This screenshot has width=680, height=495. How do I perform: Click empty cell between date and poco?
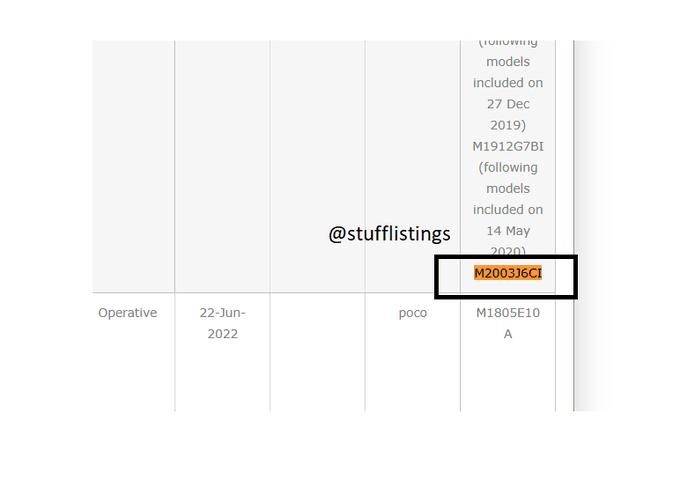tap(317, 352)
